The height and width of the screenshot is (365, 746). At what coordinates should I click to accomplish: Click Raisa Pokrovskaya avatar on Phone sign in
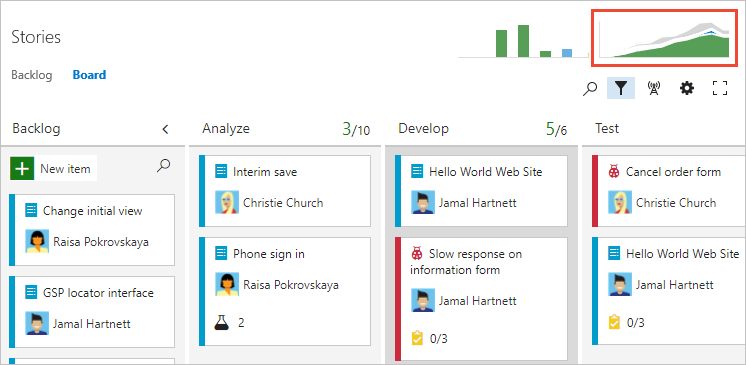coord(227,285)
